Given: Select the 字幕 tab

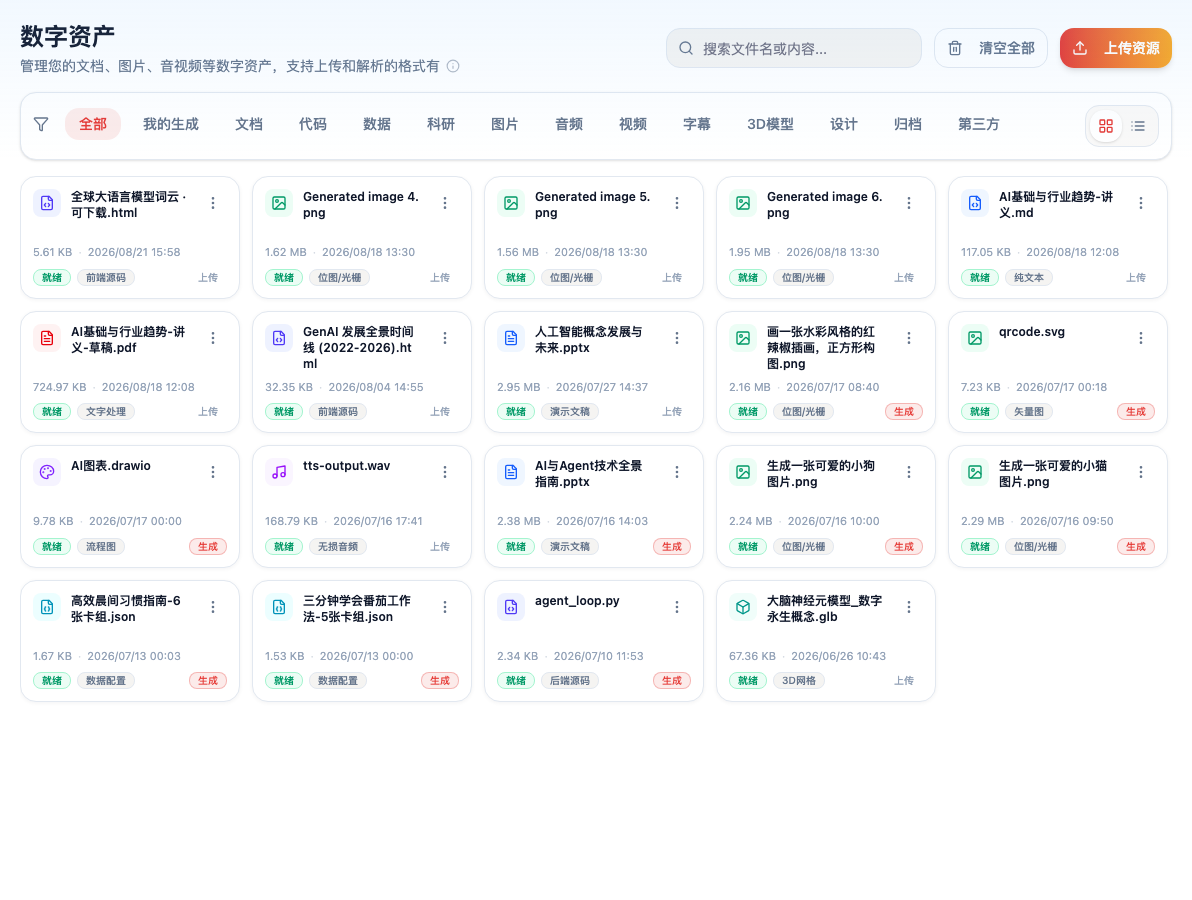Looking at the screenshot, I should click(696, 124).
